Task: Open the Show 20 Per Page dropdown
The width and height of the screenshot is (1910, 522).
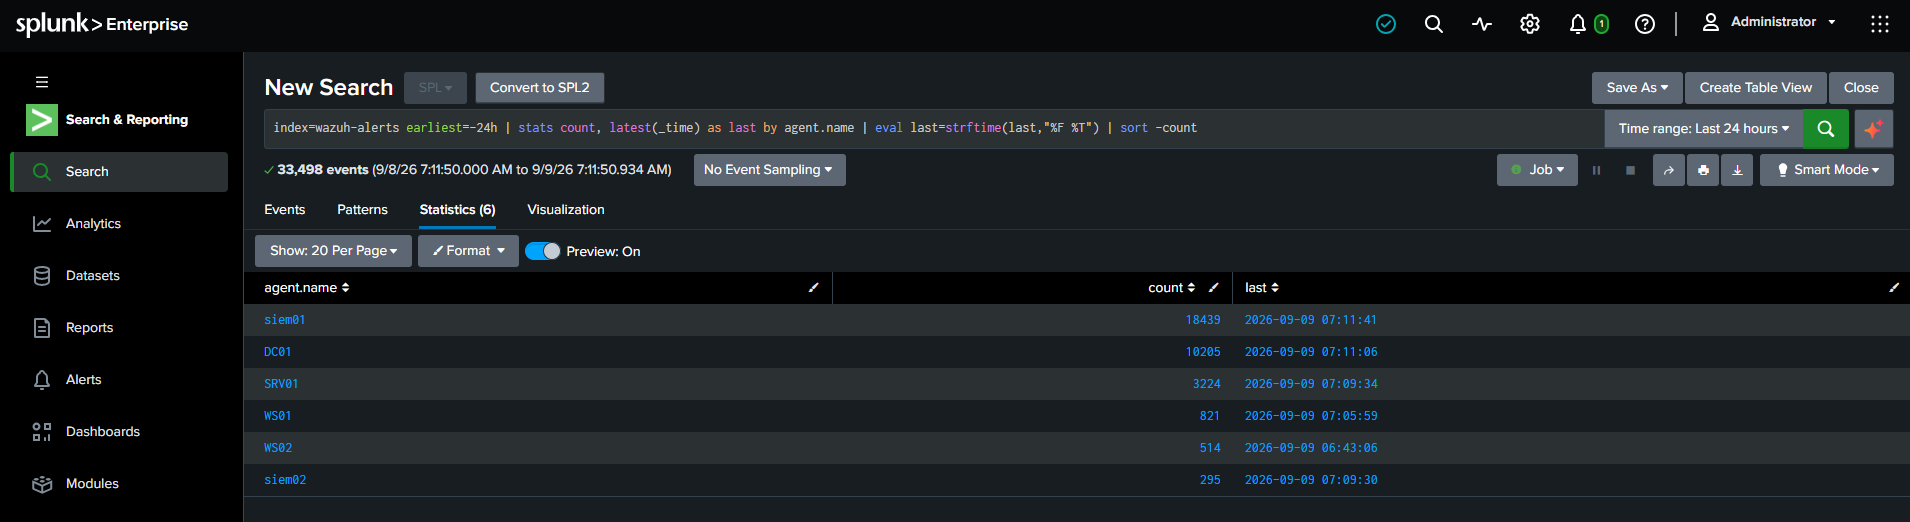Action: (x=333, y=251)
